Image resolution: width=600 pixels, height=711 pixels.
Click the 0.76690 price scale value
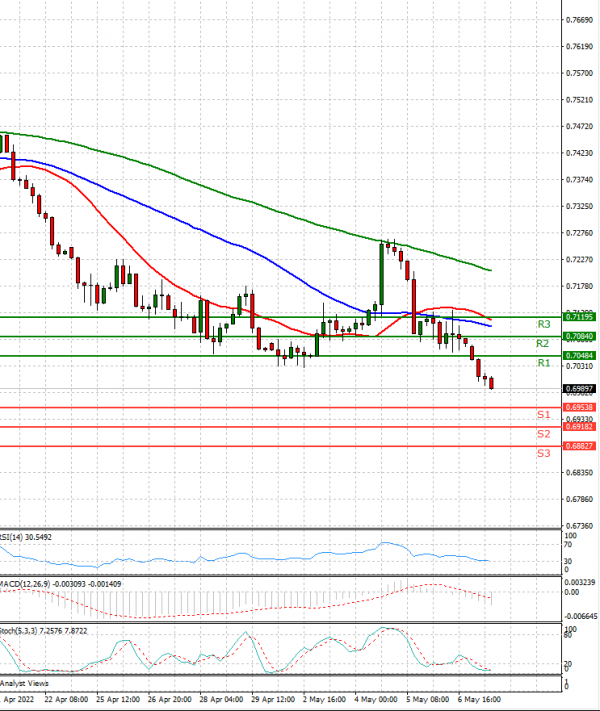click(x=580, y=20)
